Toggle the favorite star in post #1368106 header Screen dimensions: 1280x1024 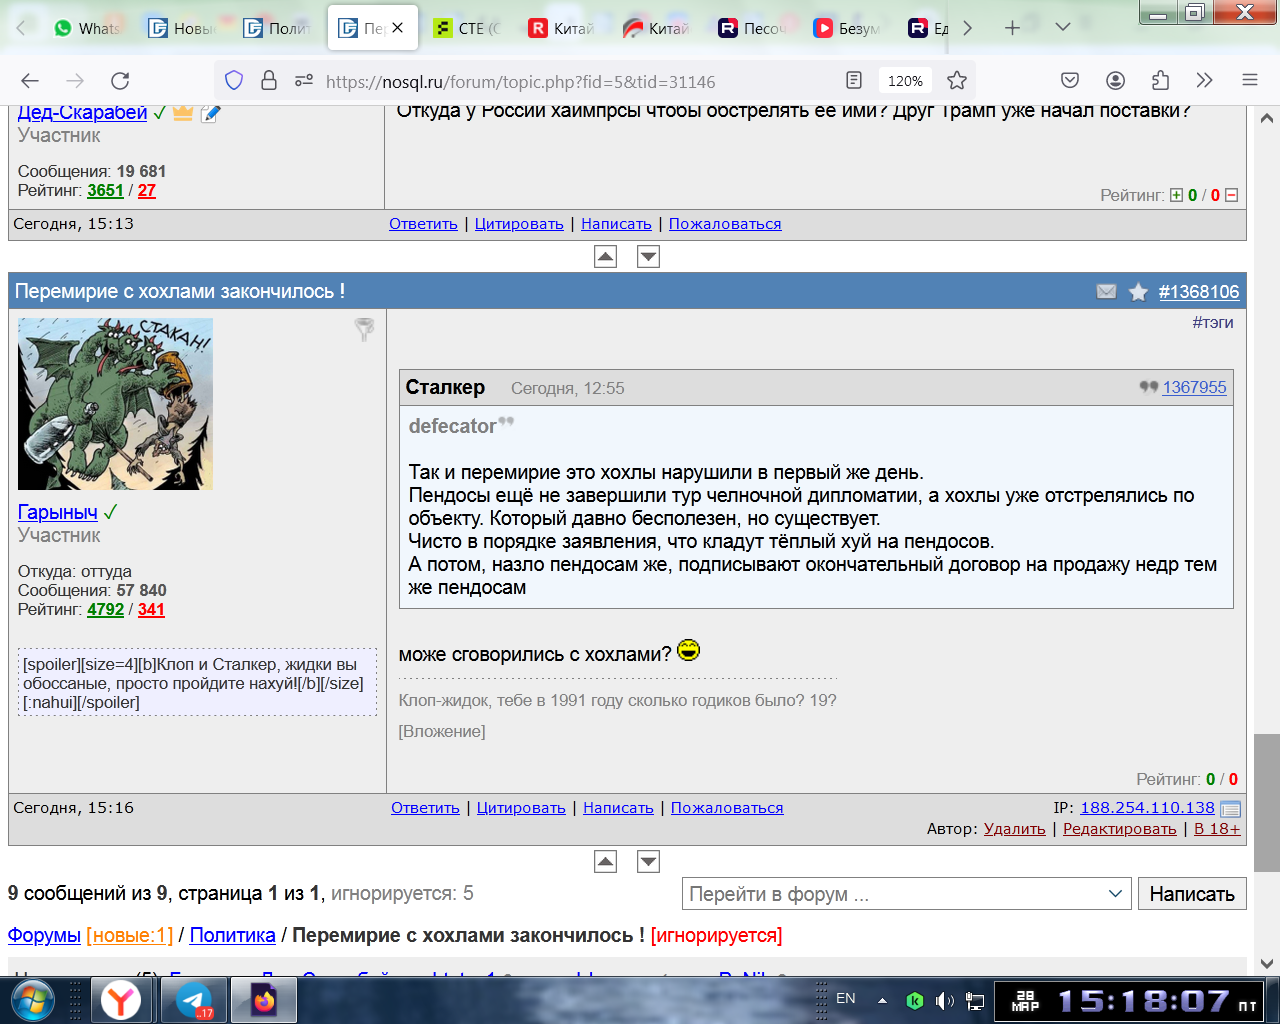[1138, 292]
